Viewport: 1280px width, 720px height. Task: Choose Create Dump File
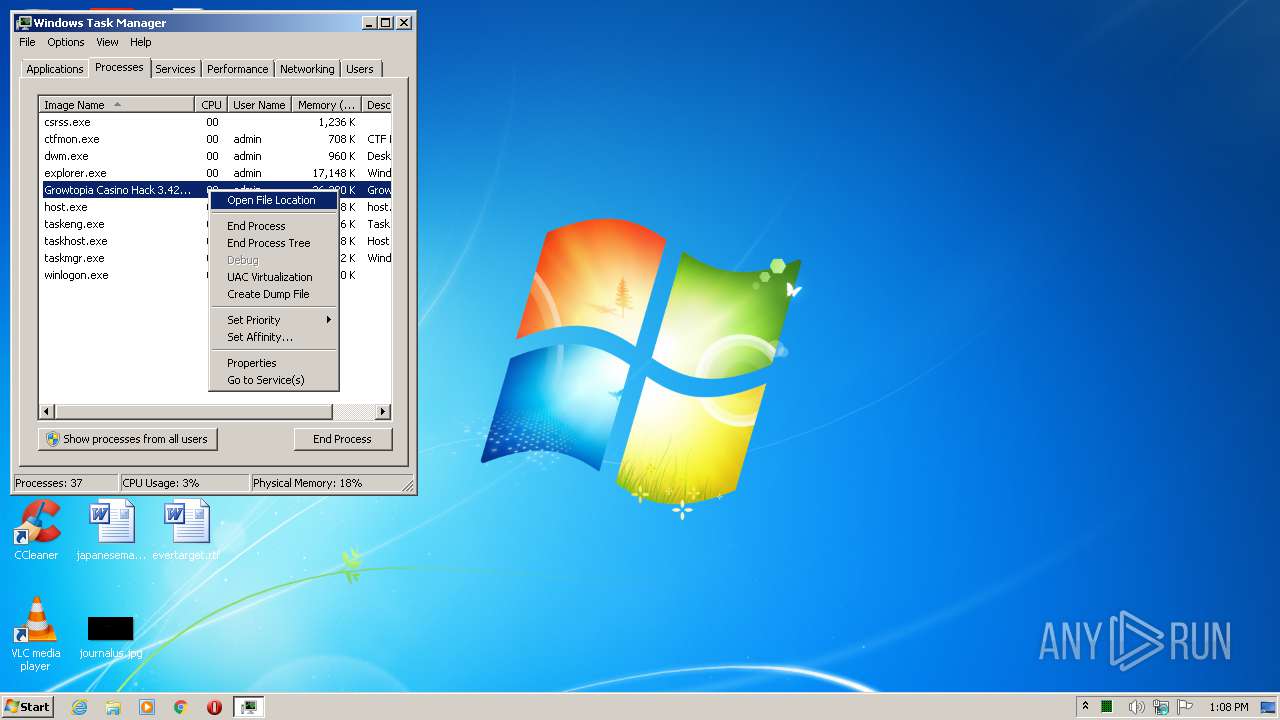(273, 294)
